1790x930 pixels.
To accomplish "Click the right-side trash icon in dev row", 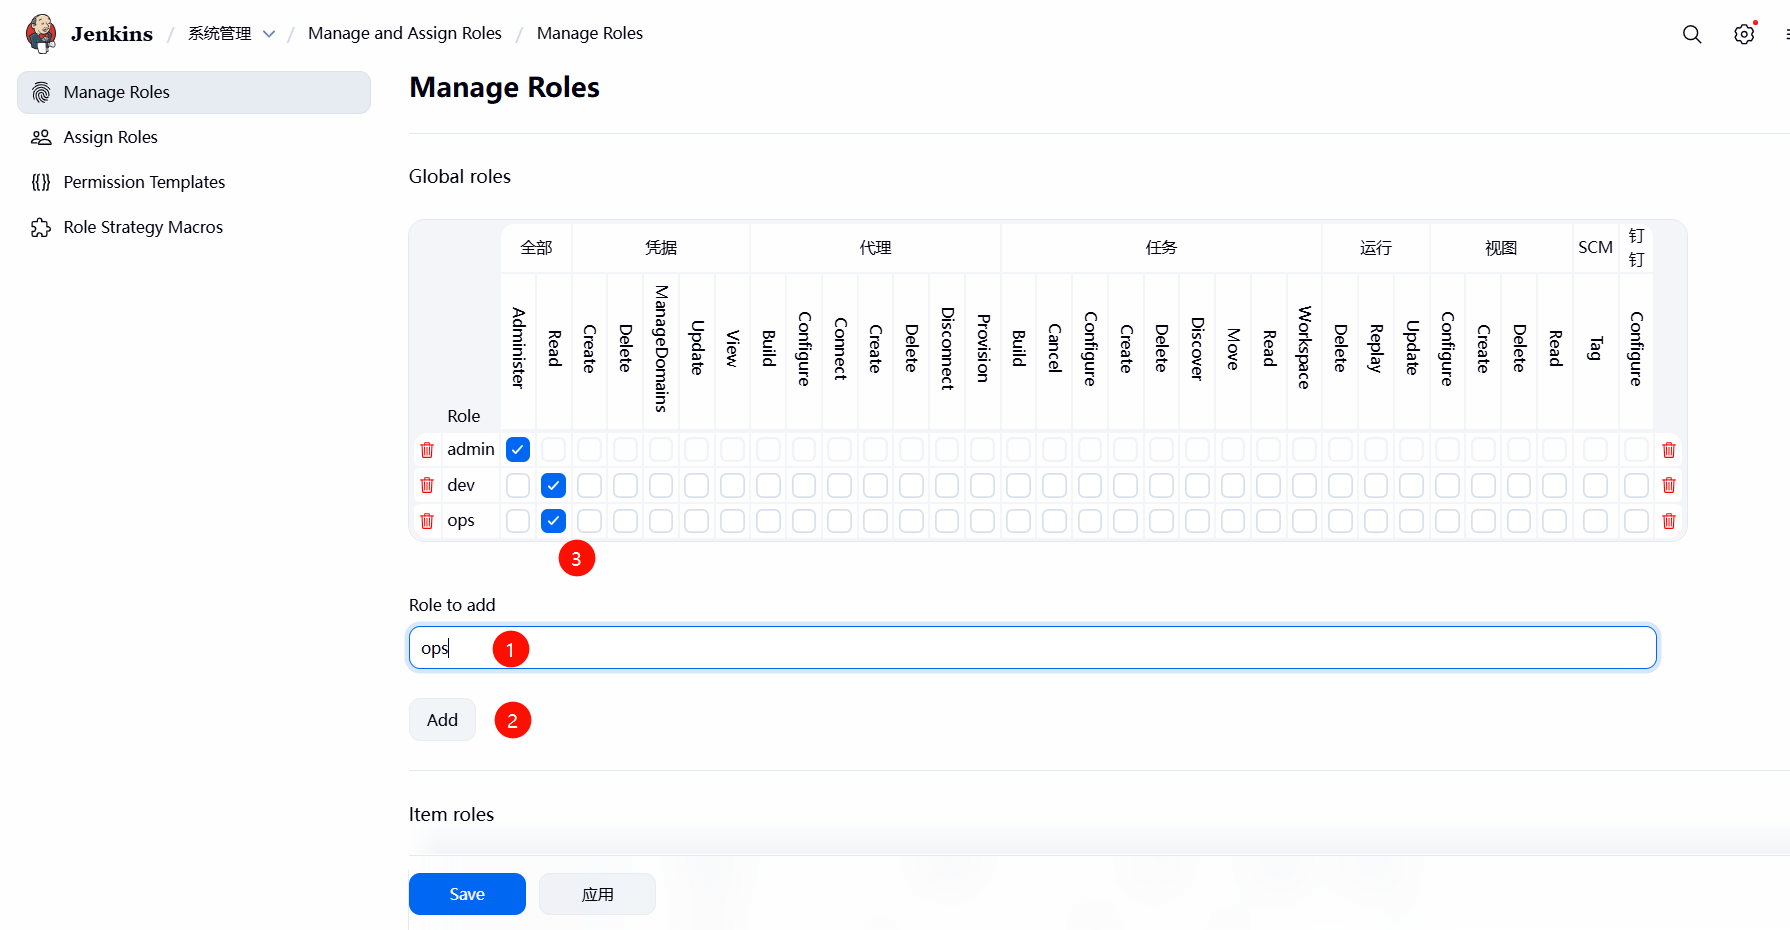I will tap(1668, 485).
